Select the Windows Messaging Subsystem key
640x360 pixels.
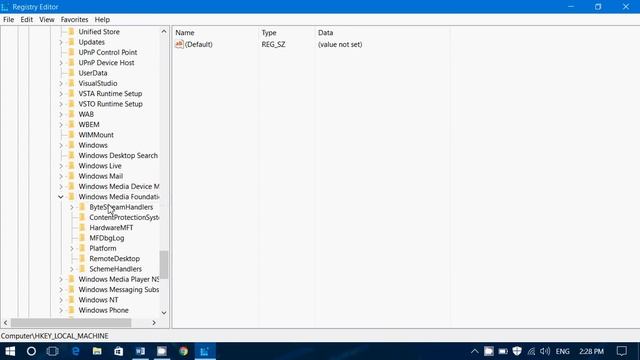click(119, 290)
